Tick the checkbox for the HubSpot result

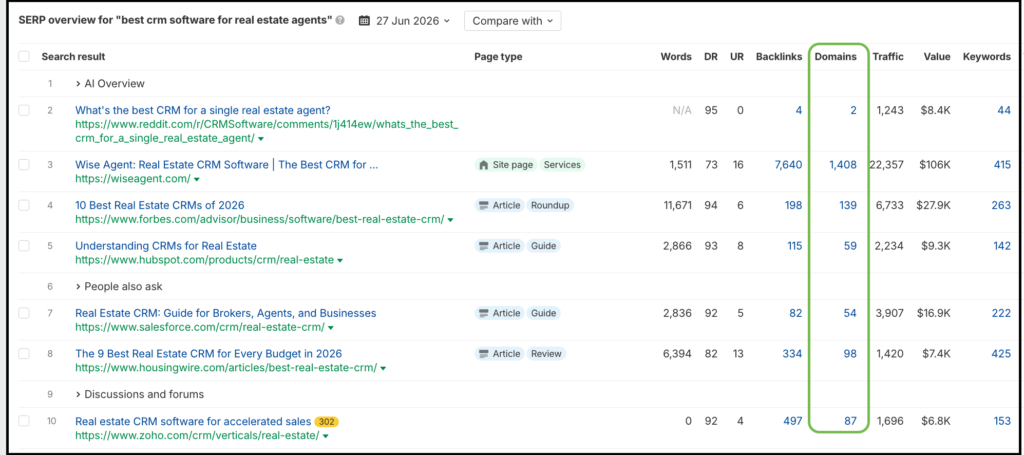[24, 246]
